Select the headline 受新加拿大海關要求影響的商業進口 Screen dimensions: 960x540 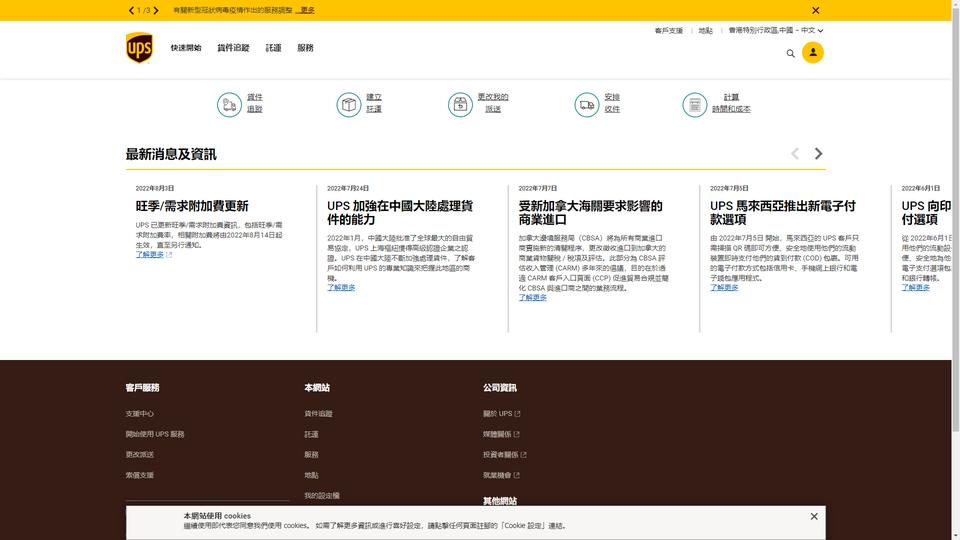coord(591,212)
